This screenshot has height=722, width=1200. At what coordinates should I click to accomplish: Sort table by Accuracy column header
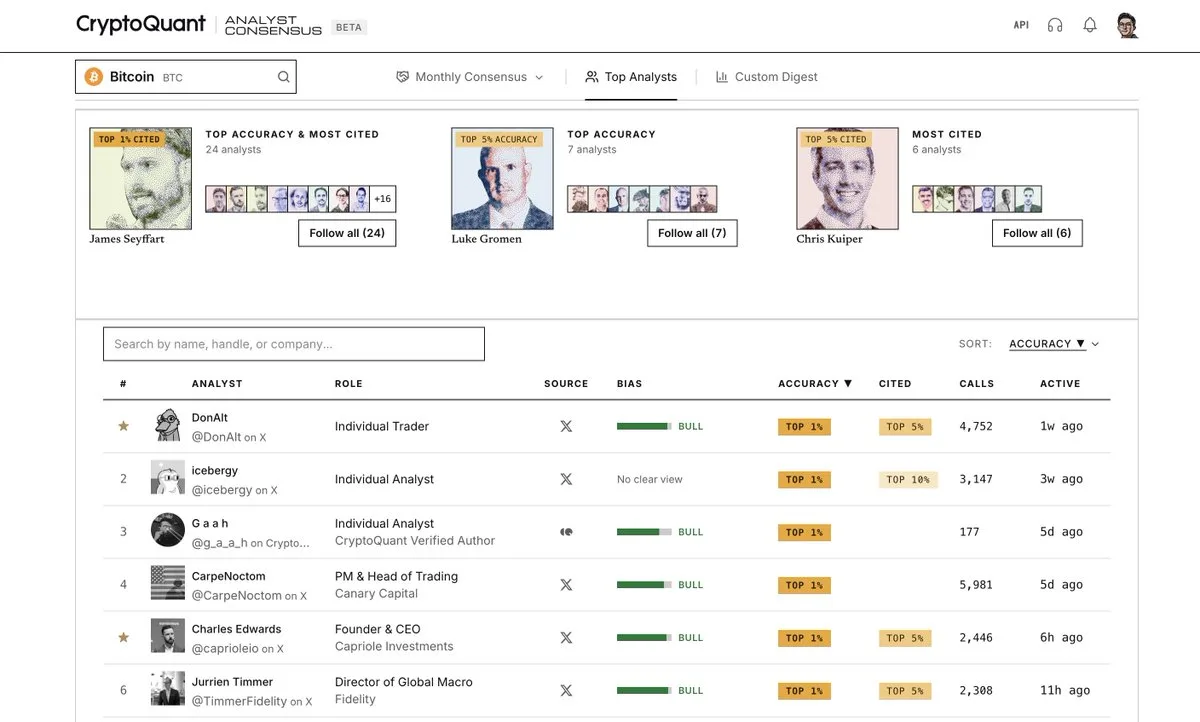(x=815, y=384)
